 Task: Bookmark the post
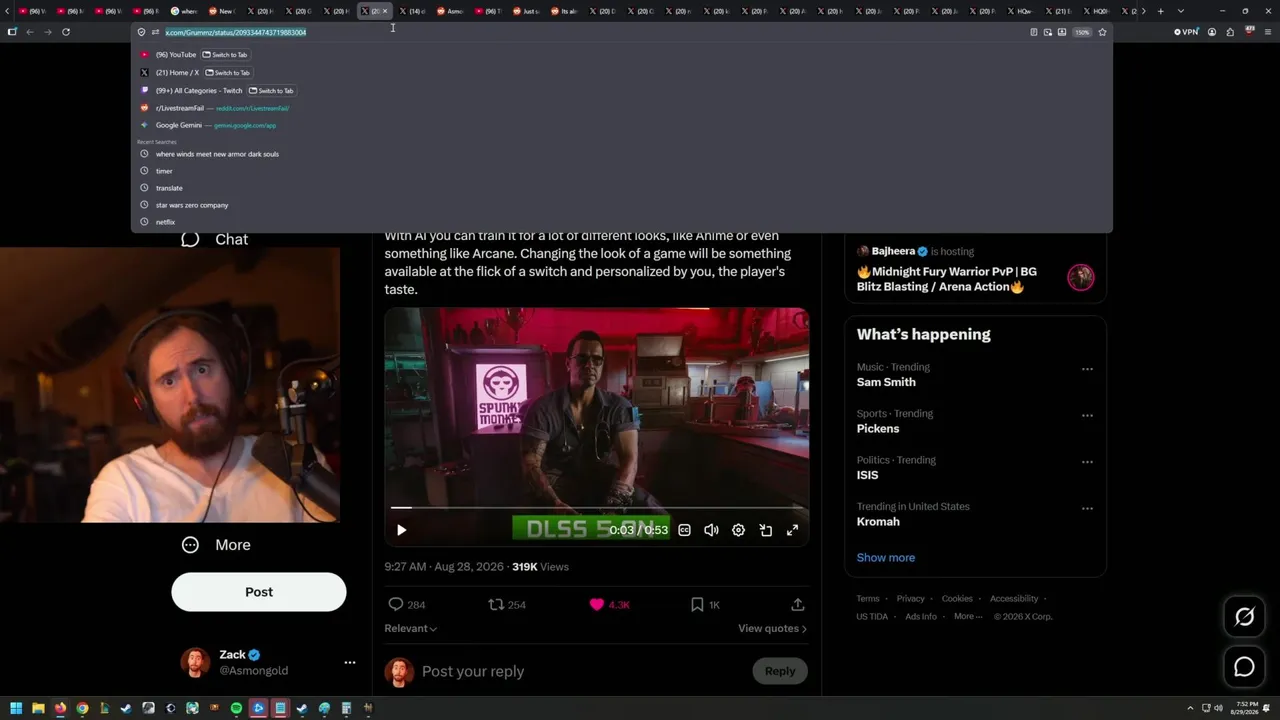[697, 604]
